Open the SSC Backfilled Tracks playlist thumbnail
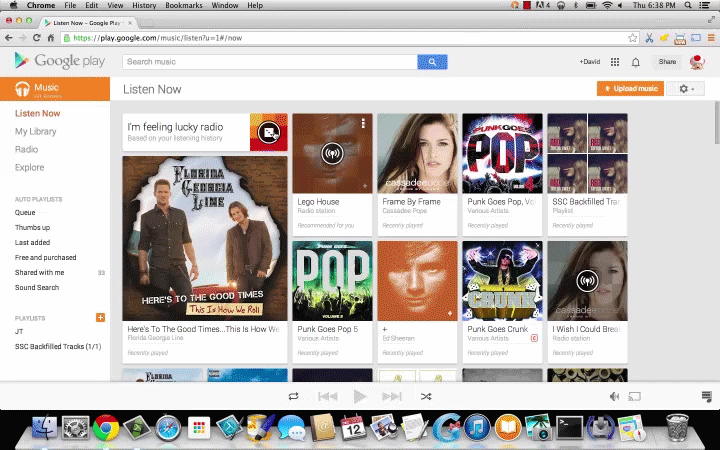The height and width of the screenshot is (450, 720). pyautogui.click(x=587, y=153)
